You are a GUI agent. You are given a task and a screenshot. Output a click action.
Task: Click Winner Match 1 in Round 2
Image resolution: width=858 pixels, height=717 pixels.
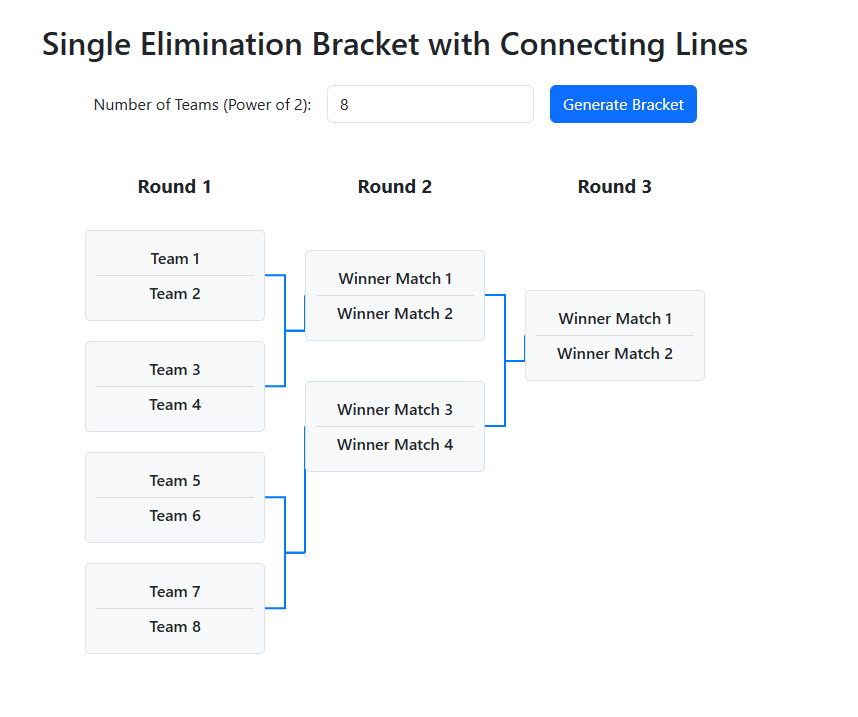[395, 278]
